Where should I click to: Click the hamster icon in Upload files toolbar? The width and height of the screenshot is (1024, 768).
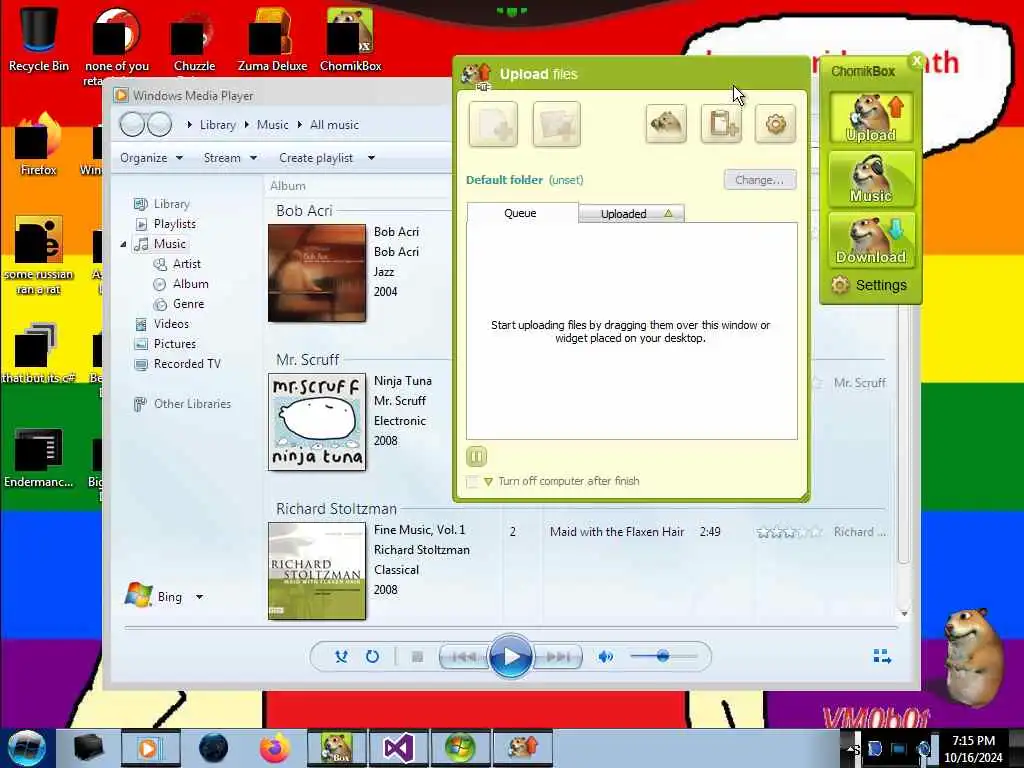pyautogui.click(x=665, y=123)
